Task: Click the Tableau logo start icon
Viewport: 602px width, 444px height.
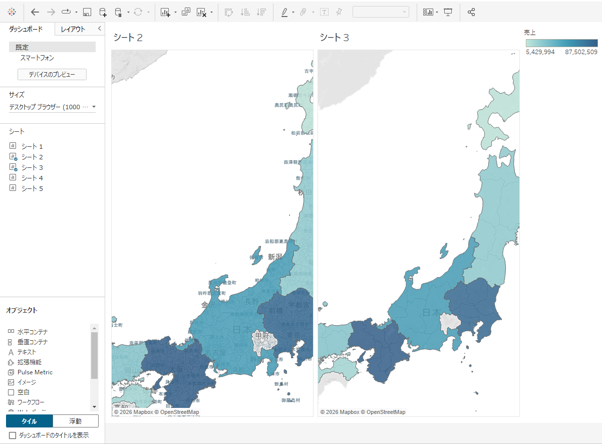Action: tap(12, 12)
